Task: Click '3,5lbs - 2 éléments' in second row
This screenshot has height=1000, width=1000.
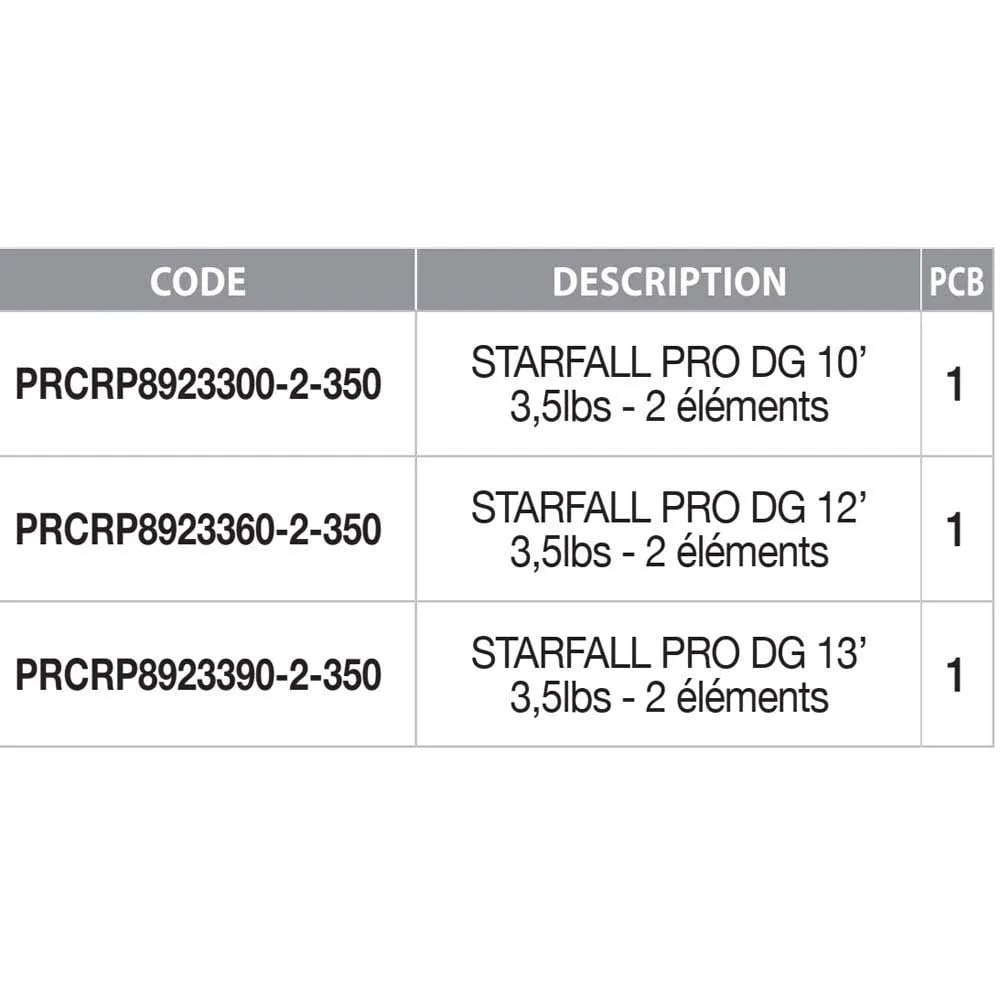Action: [x=669, y=553]
